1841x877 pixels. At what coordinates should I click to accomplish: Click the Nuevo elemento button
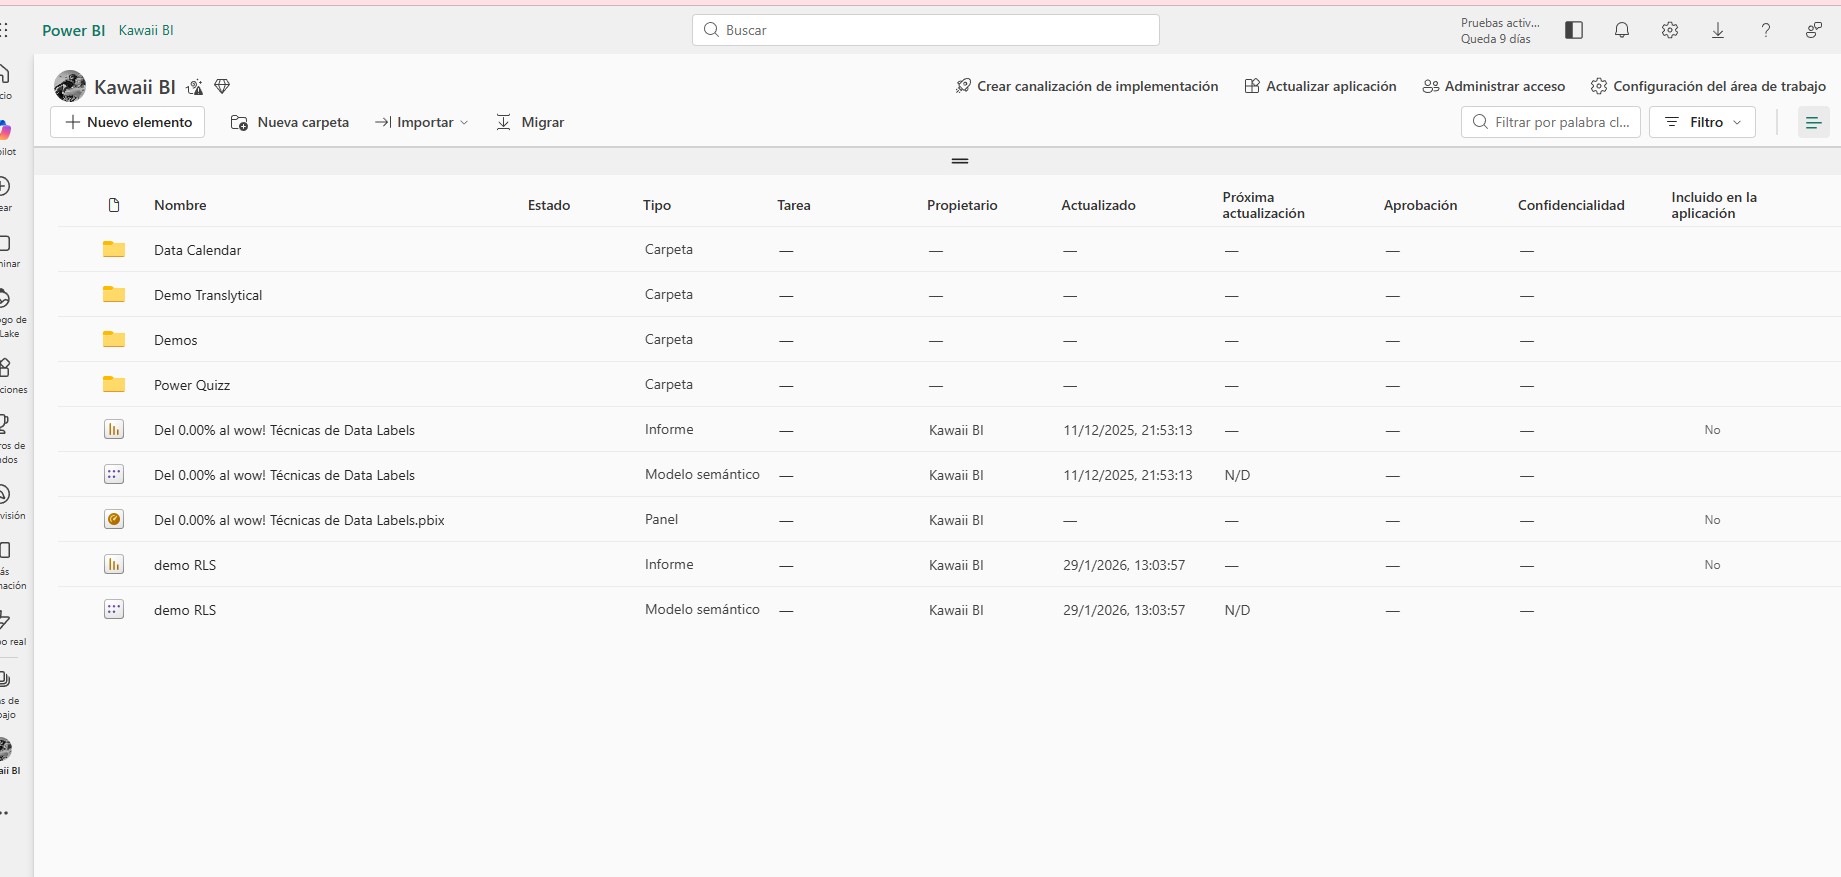tap(128, 122)
